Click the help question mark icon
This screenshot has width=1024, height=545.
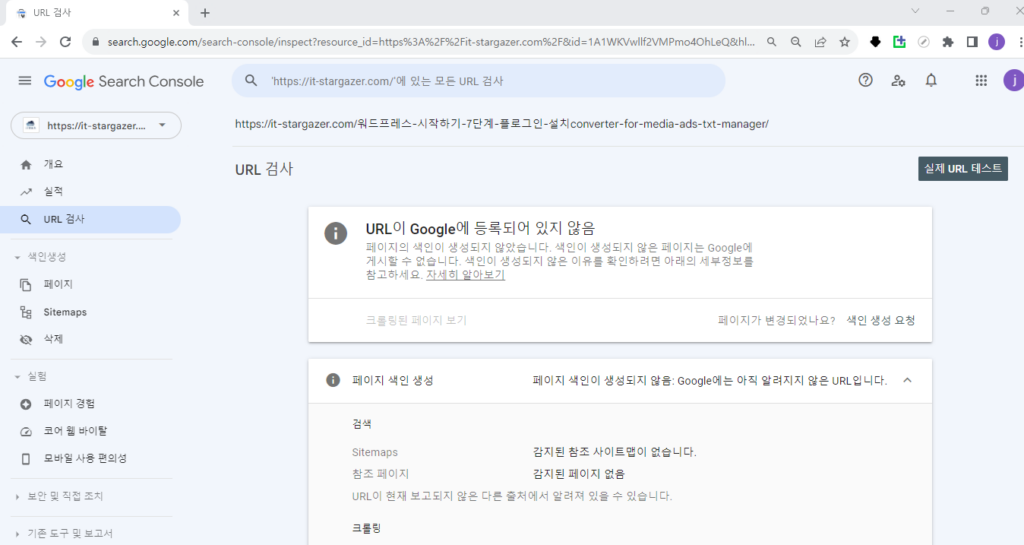[x=865, y=80]
